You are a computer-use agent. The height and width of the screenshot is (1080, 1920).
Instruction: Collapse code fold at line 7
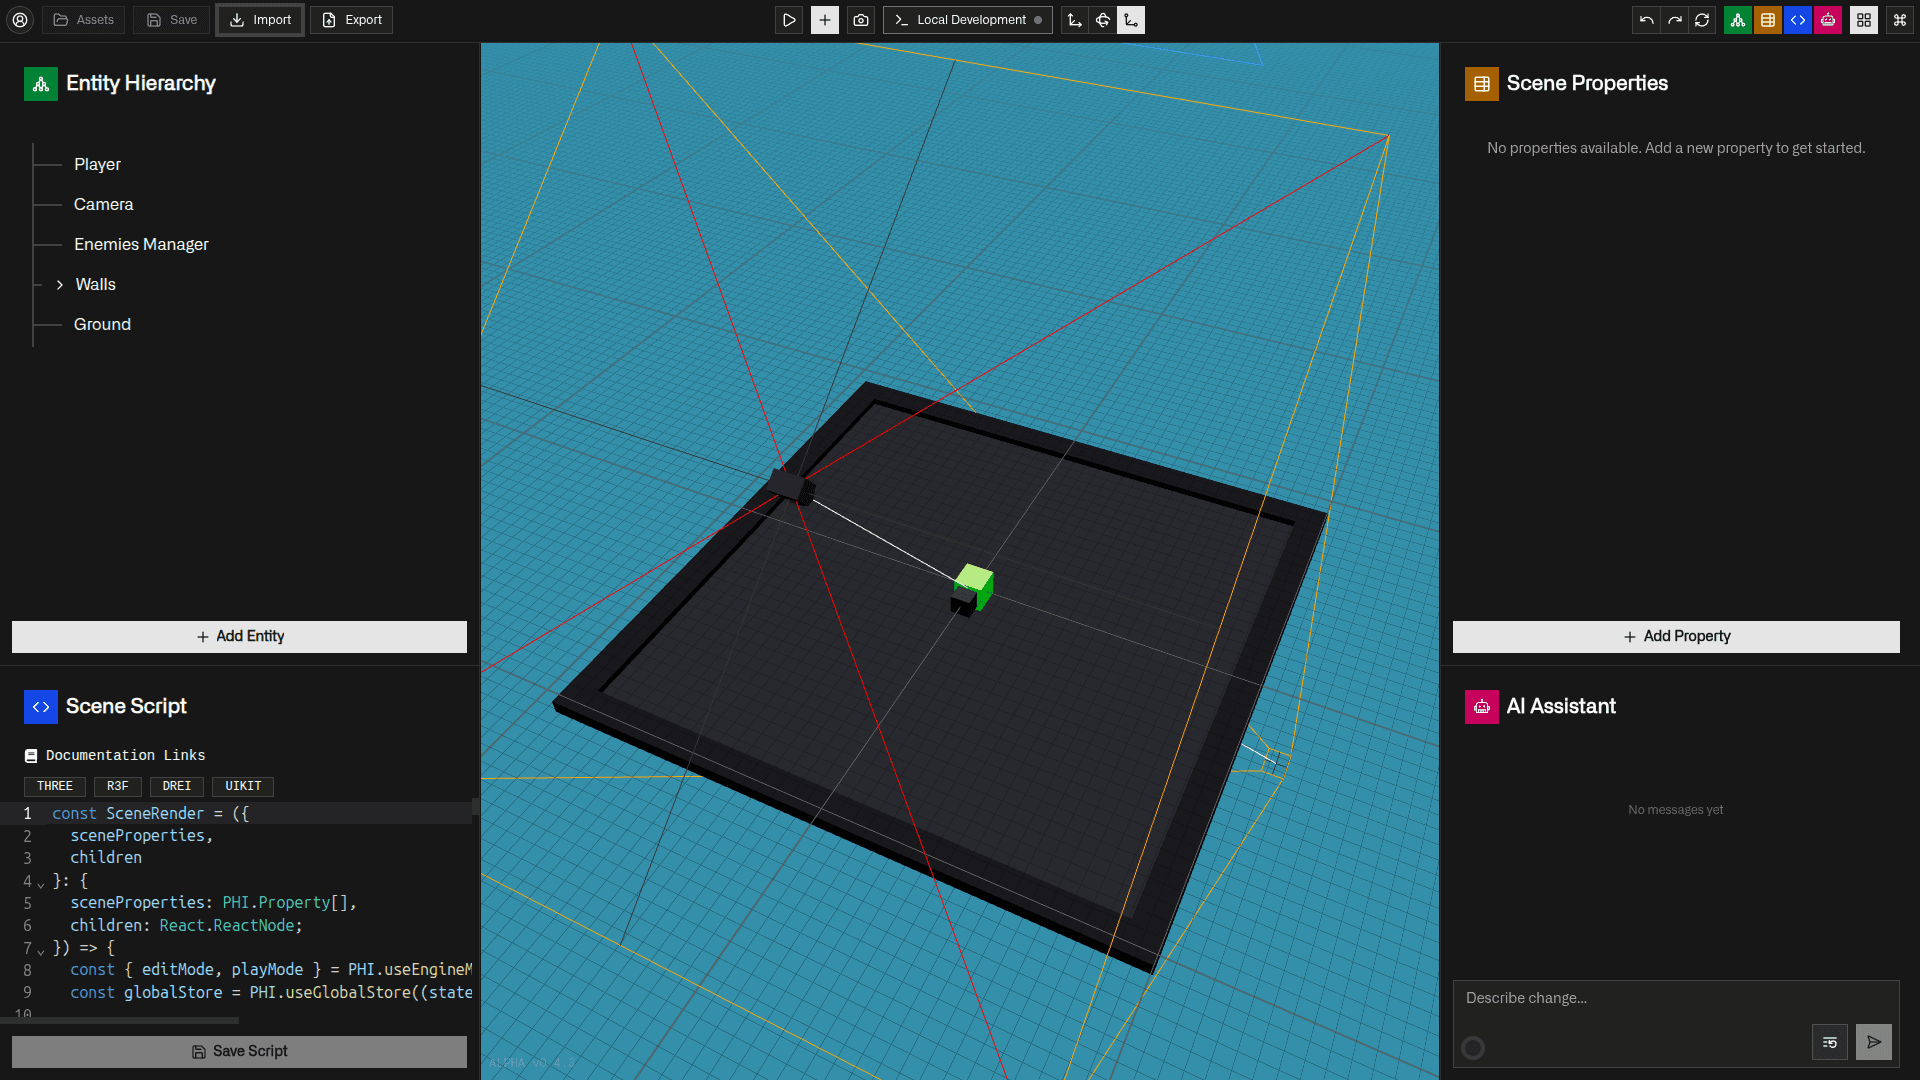pyautogui.click(x=41, y=950)
